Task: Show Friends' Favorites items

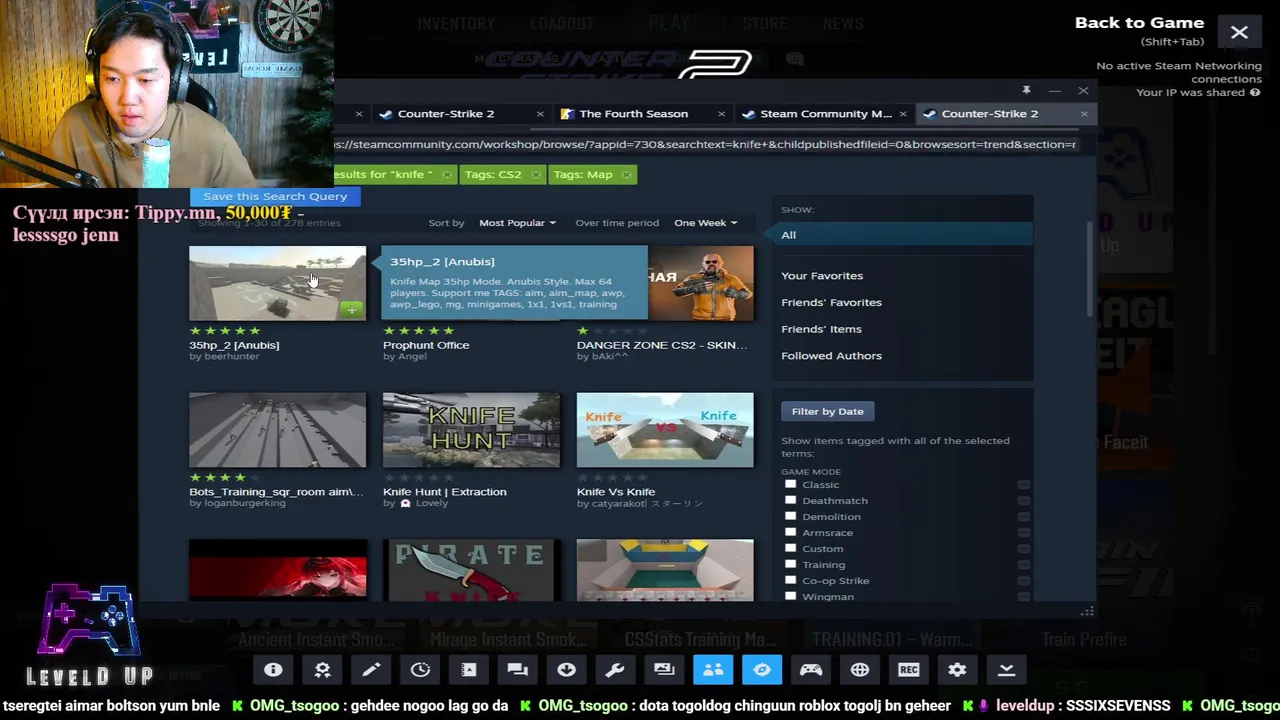Action: click(x=831, y=302)
